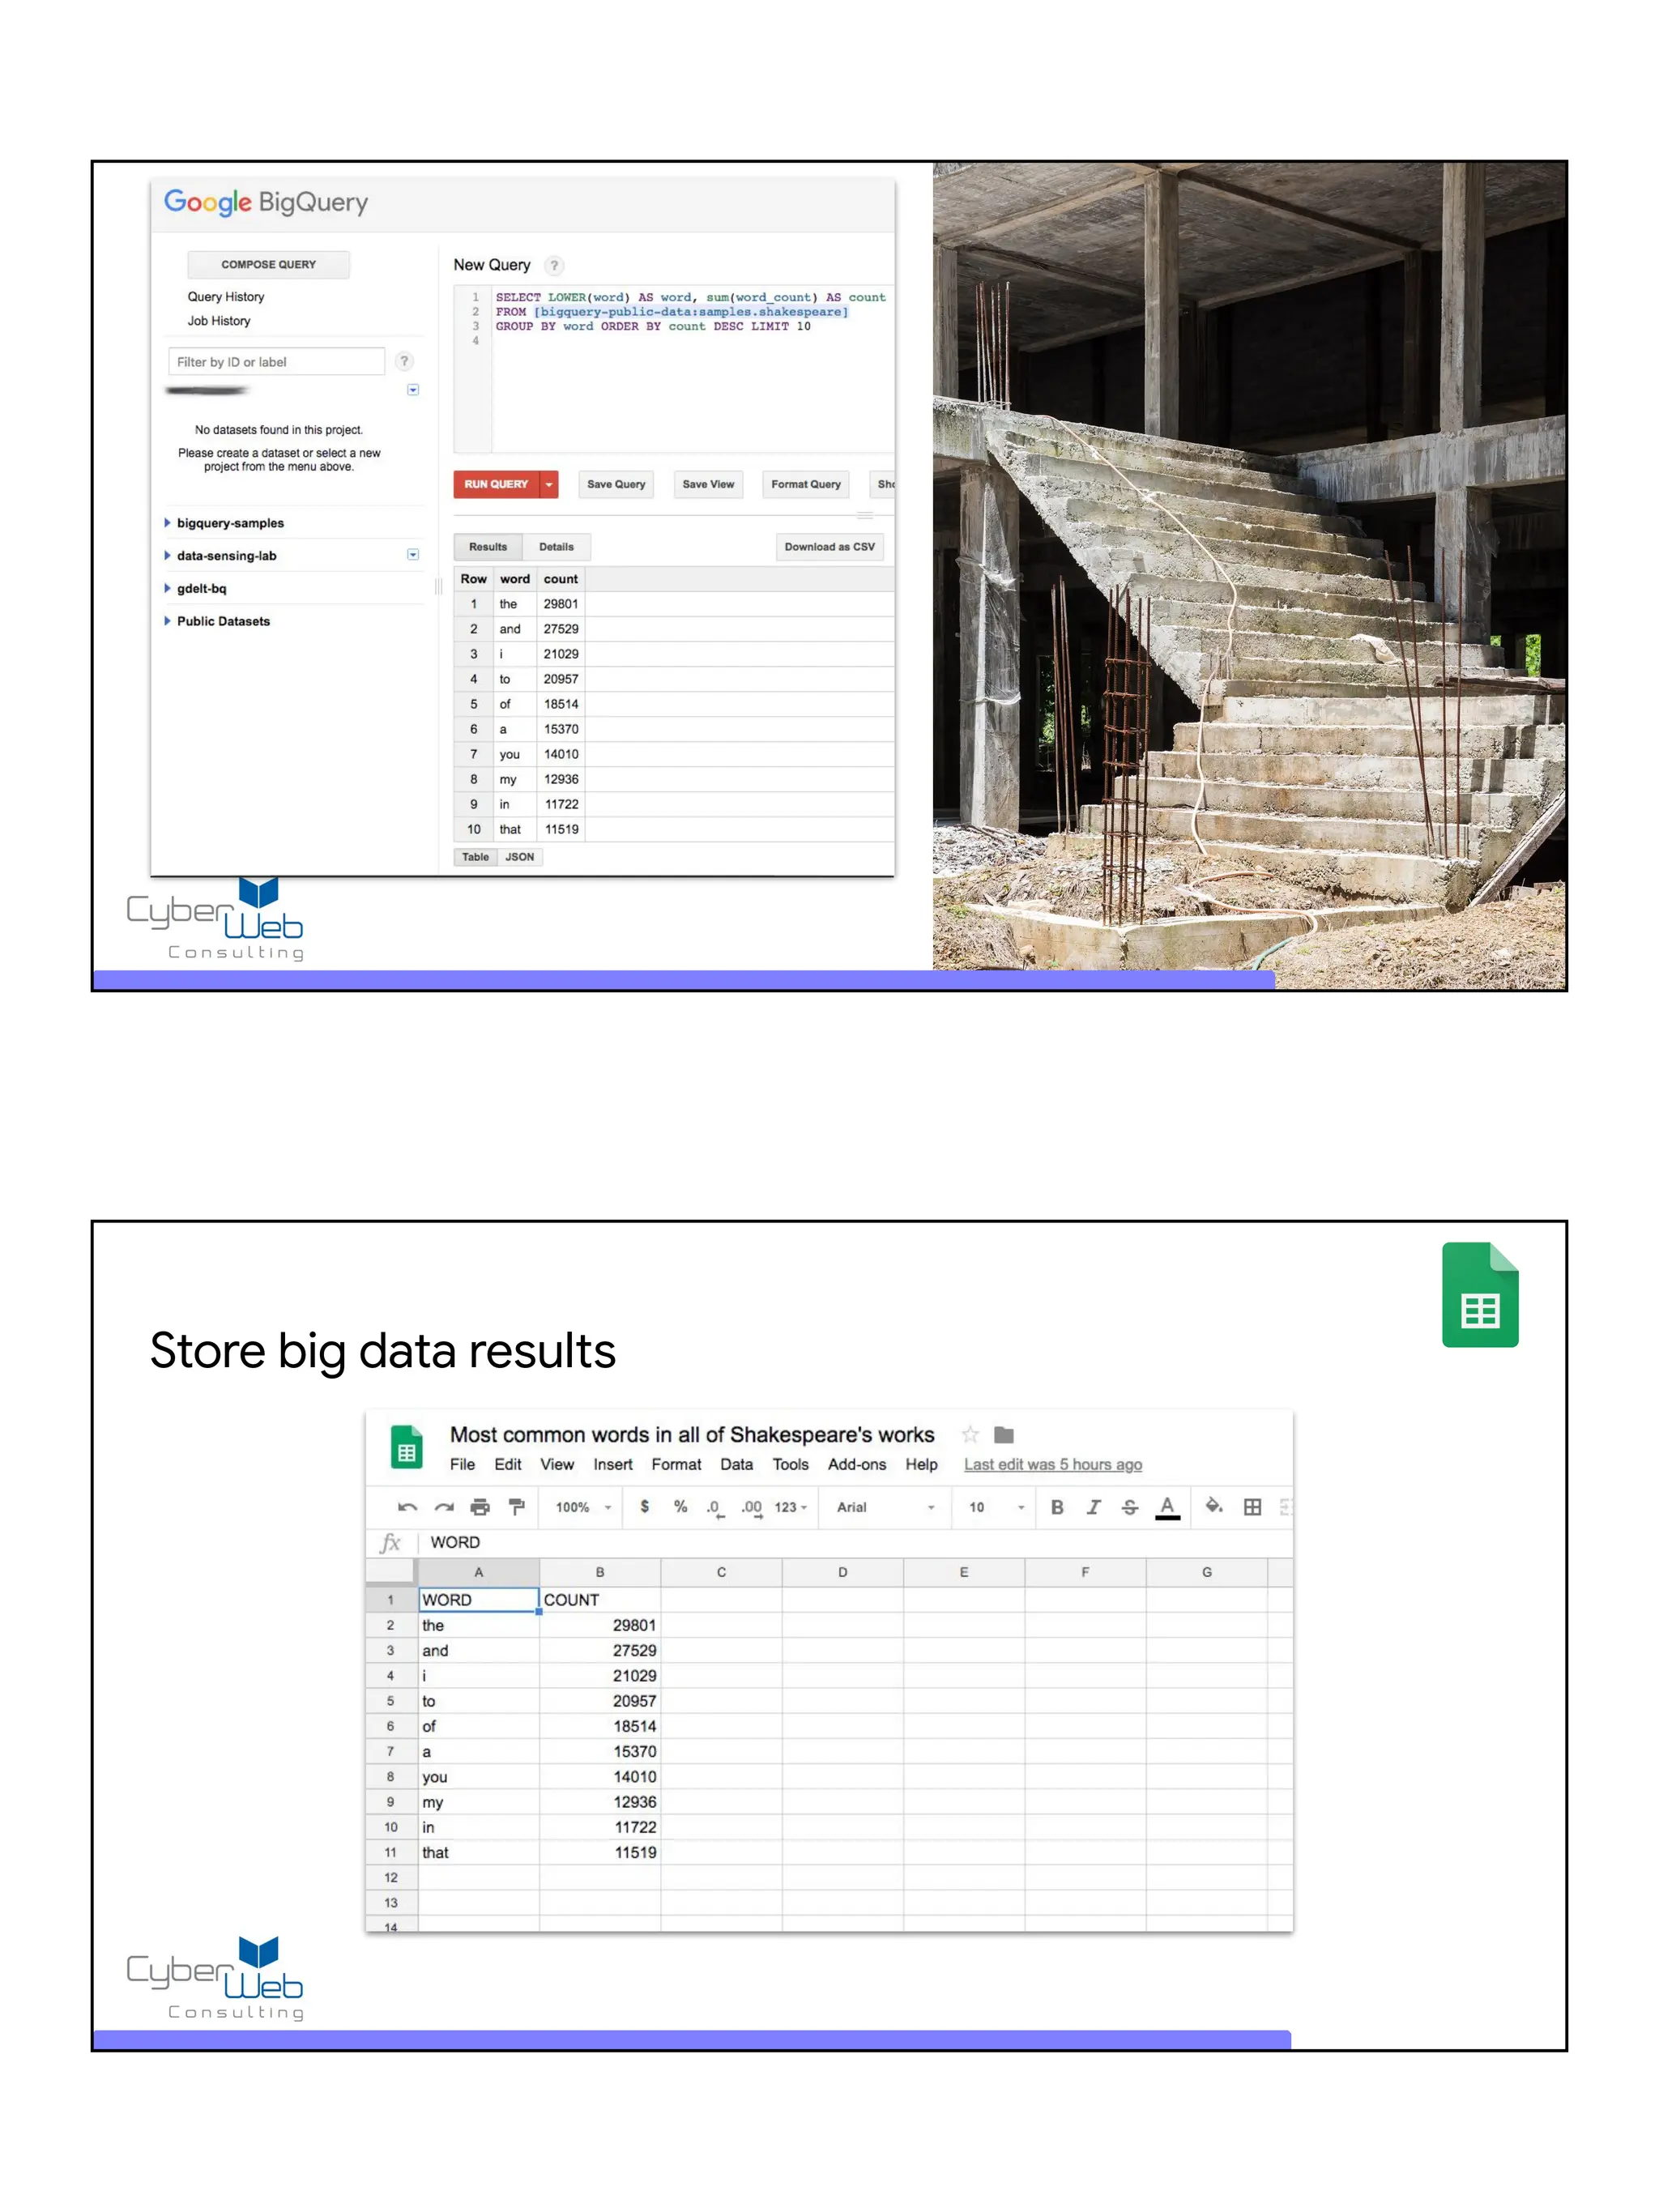Click the RUN QUERY button

[496, 484]
